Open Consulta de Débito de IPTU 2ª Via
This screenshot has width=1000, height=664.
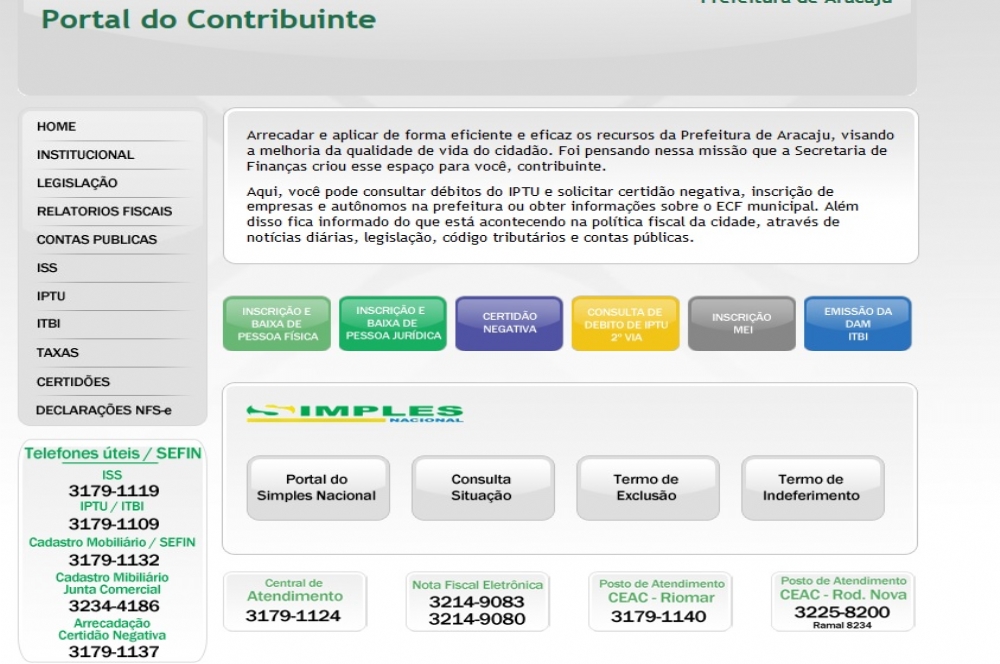(x=625, y=324)
